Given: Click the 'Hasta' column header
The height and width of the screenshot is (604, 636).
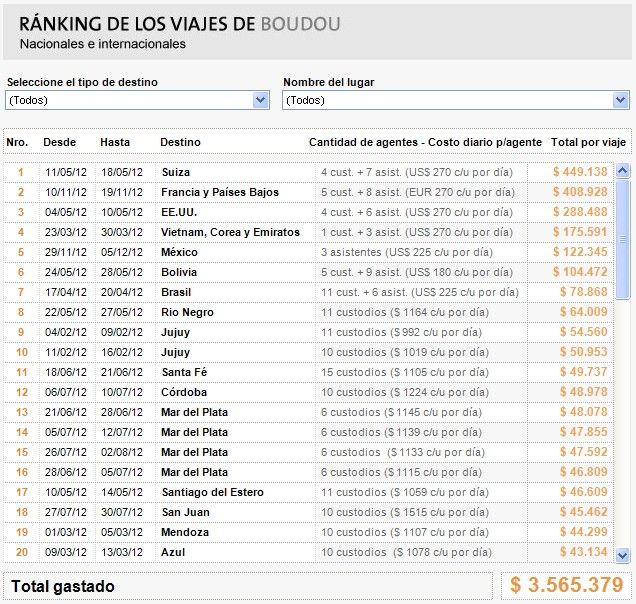Looking at the screenshot, I should [x=114, y=143].
